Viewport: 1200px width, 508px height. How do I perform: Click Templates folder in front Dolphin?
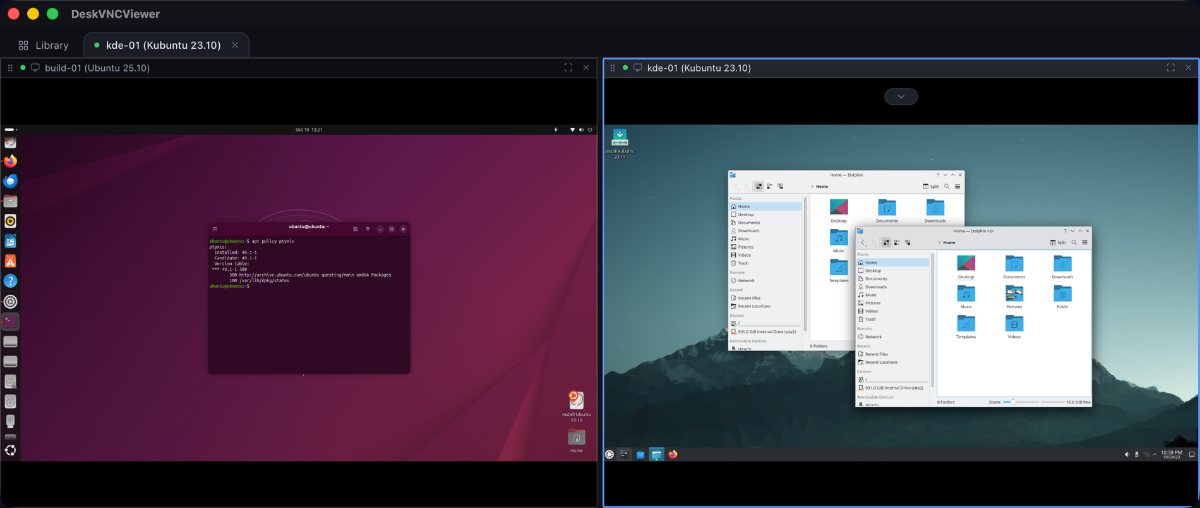(x=966, y=328)
